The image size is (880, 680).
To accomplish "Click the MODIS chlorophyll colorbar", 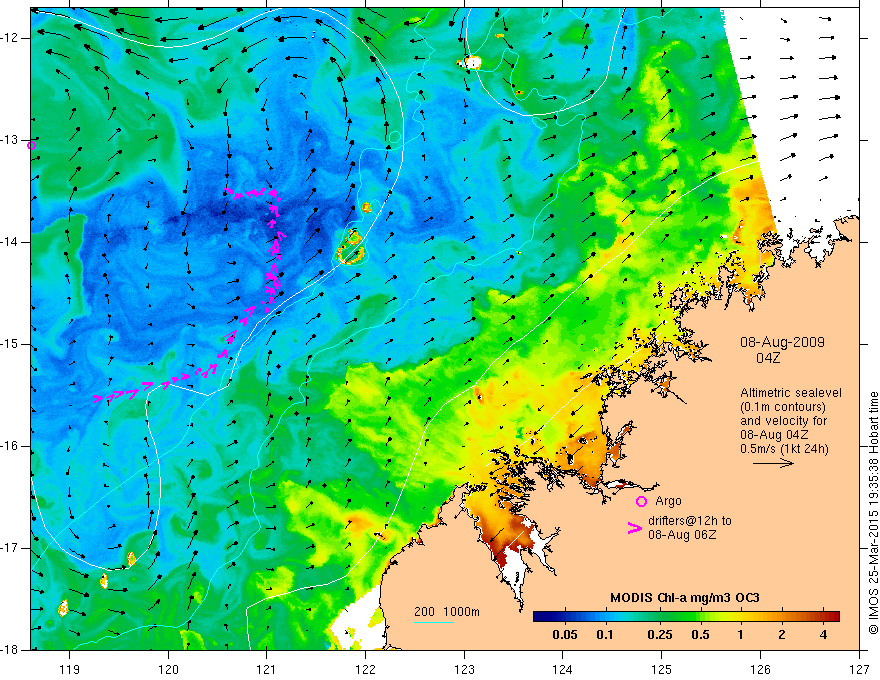I will coord(686,617).
